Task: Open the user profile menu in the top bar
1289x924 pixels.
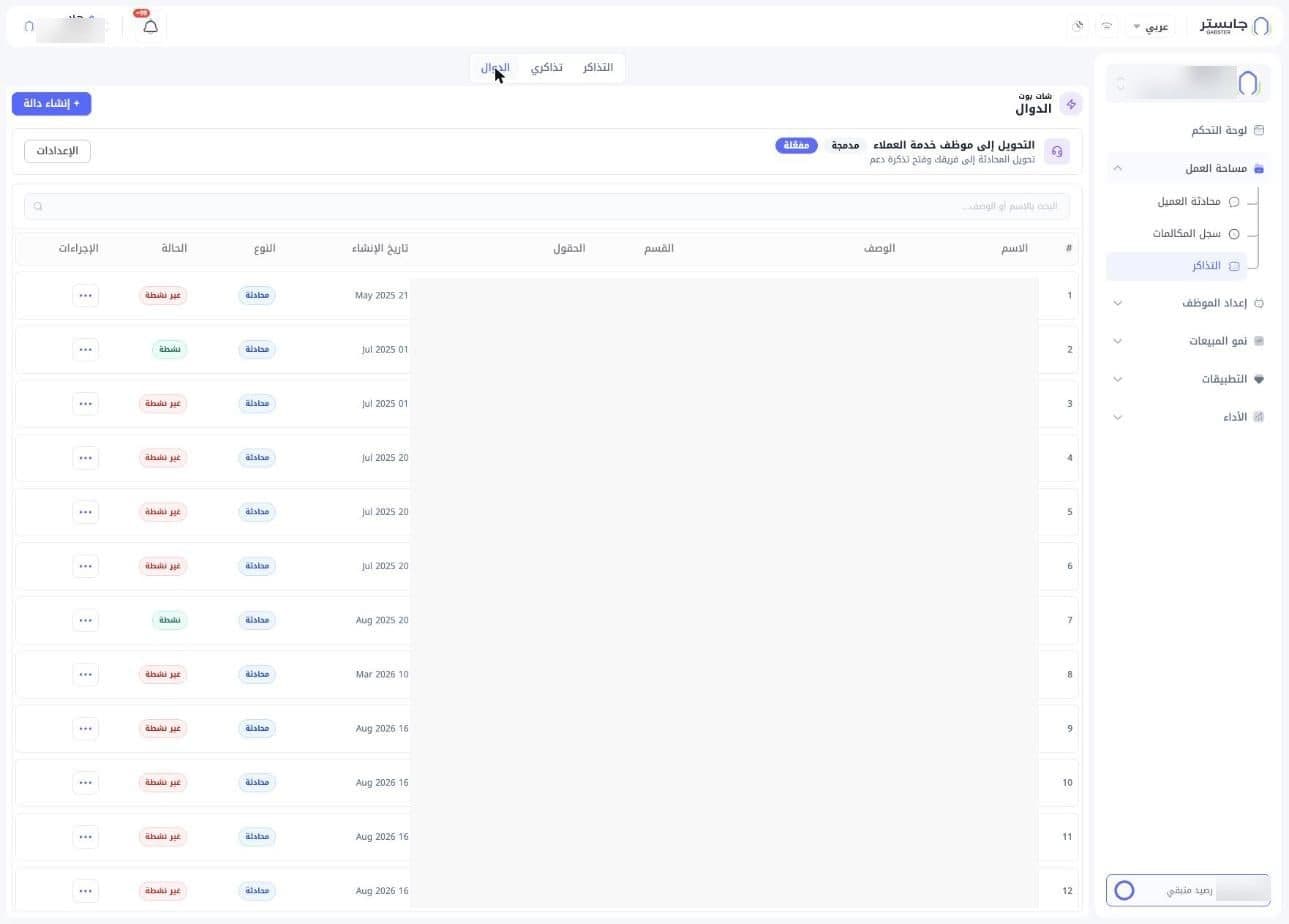Action: 66,26
